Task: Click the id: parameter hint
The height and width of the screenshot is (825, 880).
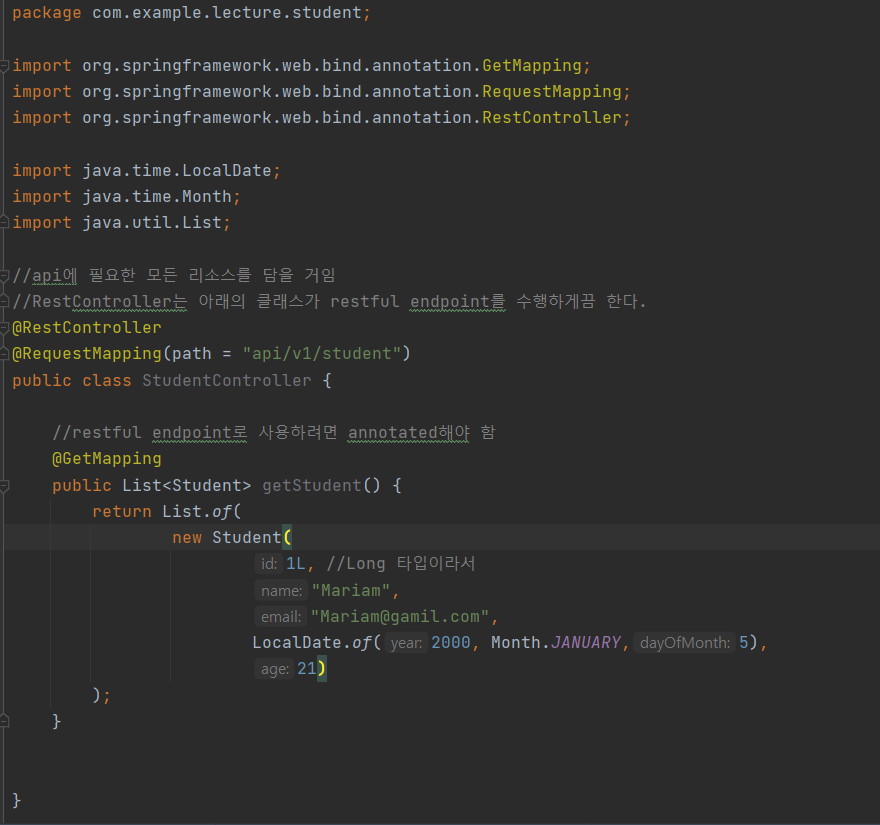Action: tap(269, 564)
